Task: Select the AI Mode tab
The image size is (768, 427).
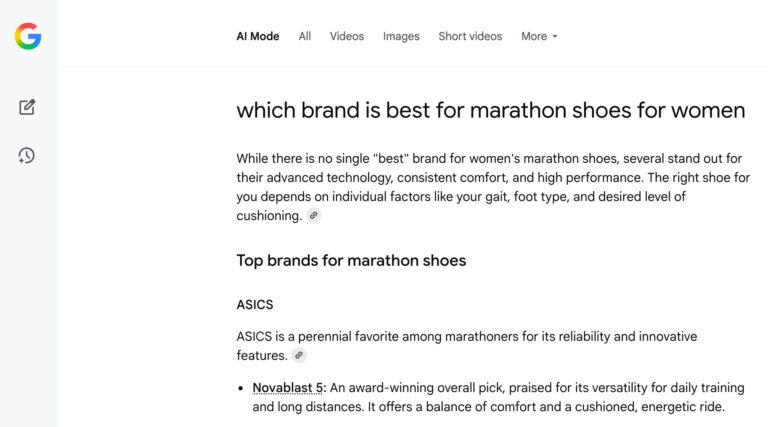Action: (255, 36)
